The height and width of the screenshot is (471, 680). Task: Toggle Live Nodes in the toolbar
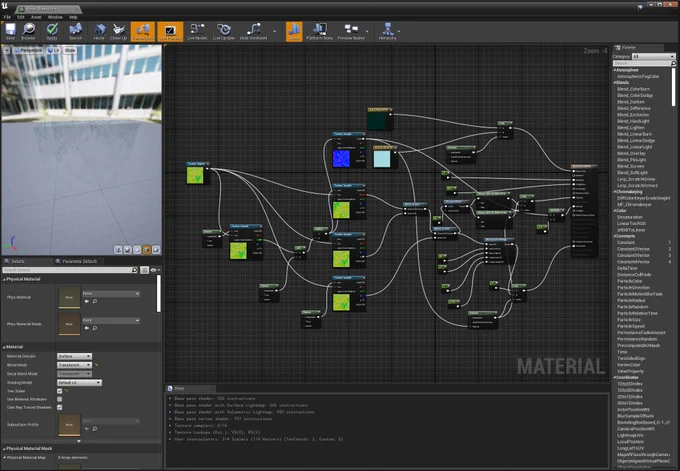(x=197, y=31)
